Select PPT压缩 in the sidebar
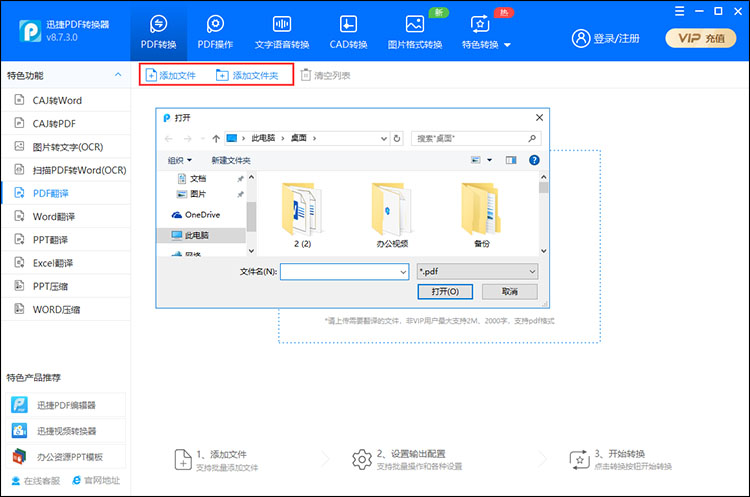The image size is (750, 497). pyautogui.click(x=66, y=286)
